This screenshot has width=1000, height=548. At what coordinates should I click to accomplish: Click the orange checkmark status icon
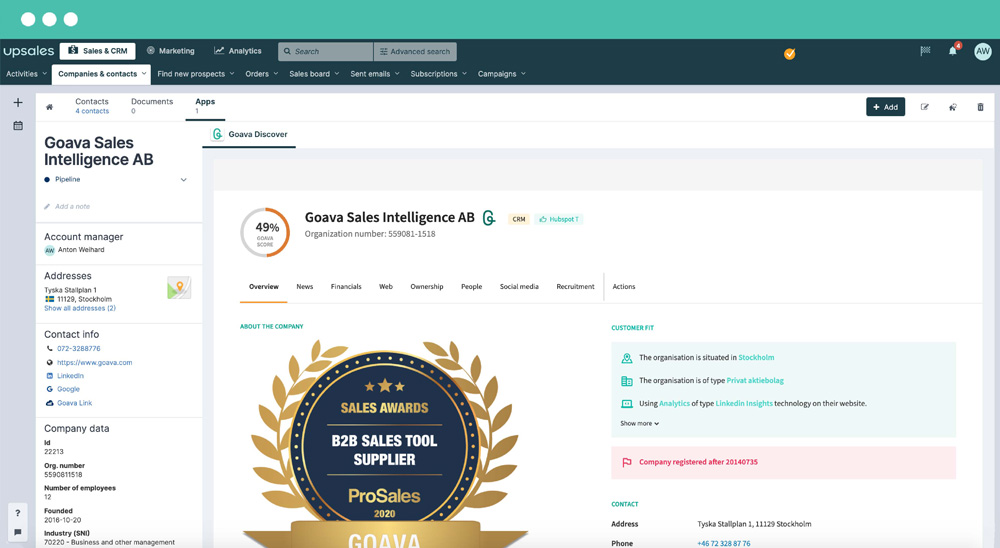[x=790, y=54]
